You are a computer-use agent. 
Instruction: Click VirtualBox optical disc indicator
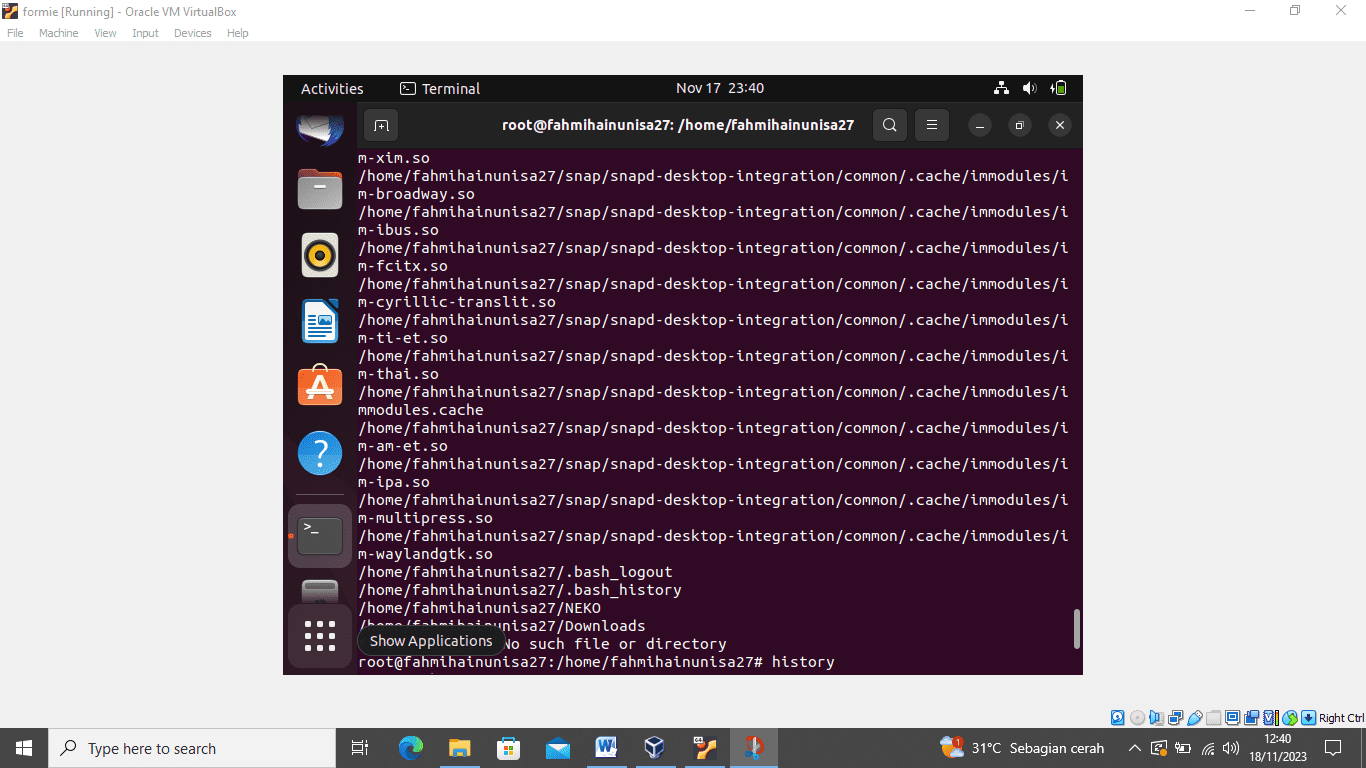1137,718
